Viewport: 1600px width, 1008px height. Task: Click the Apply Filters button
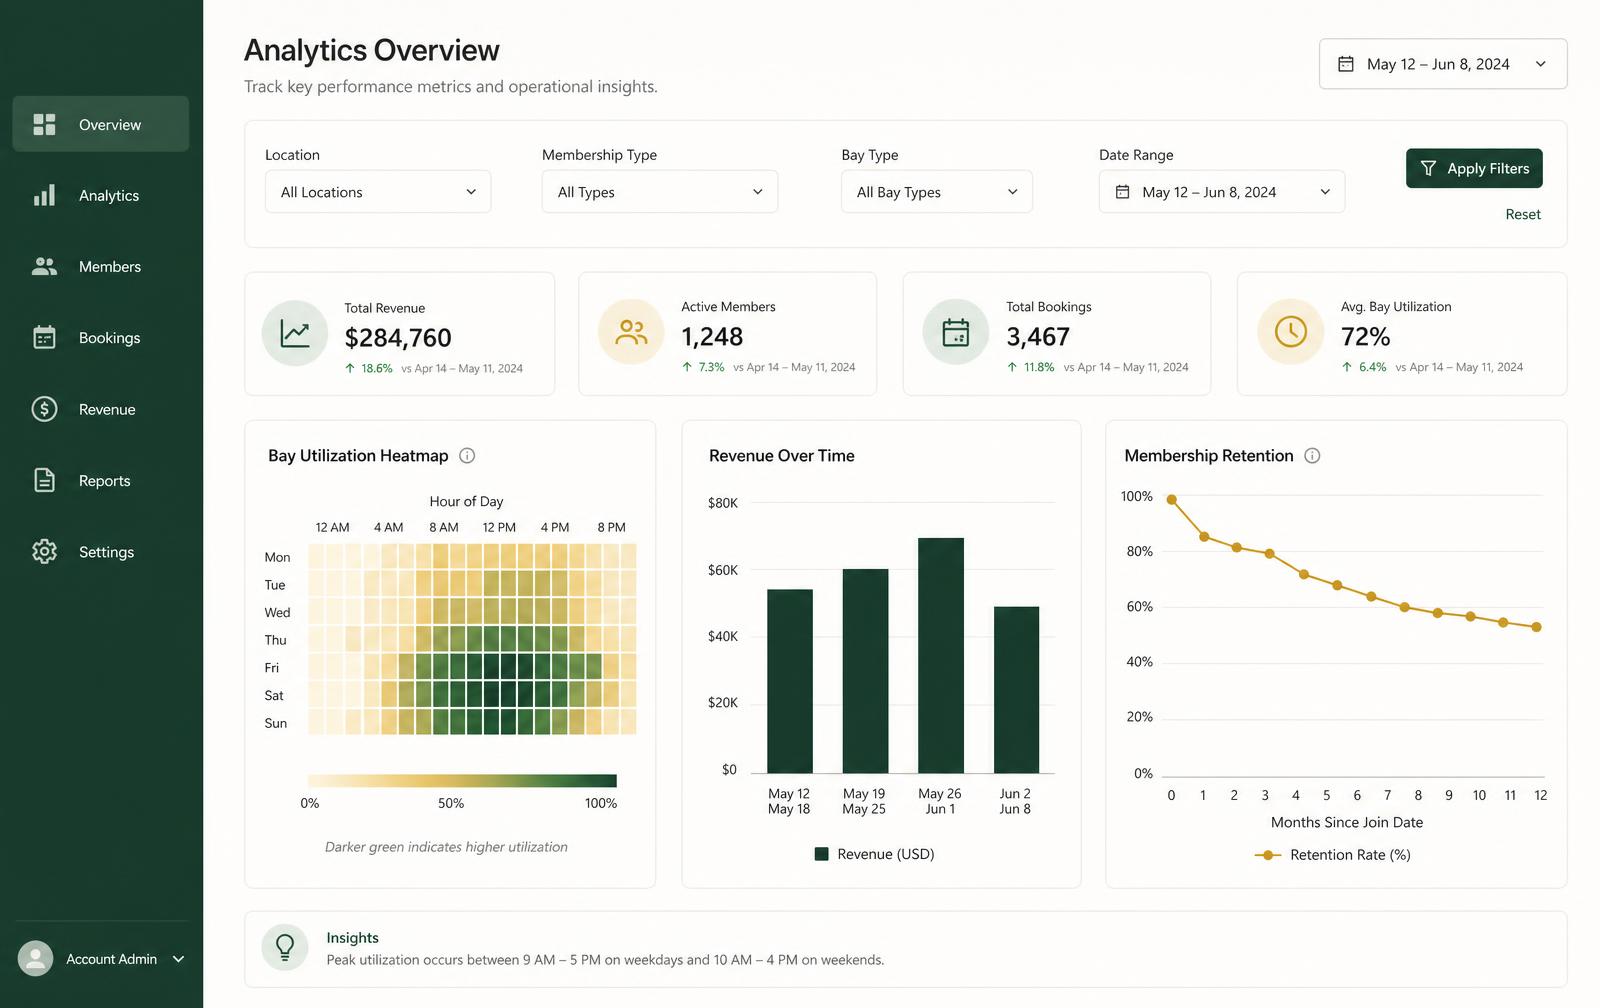tap(1474, 168)
